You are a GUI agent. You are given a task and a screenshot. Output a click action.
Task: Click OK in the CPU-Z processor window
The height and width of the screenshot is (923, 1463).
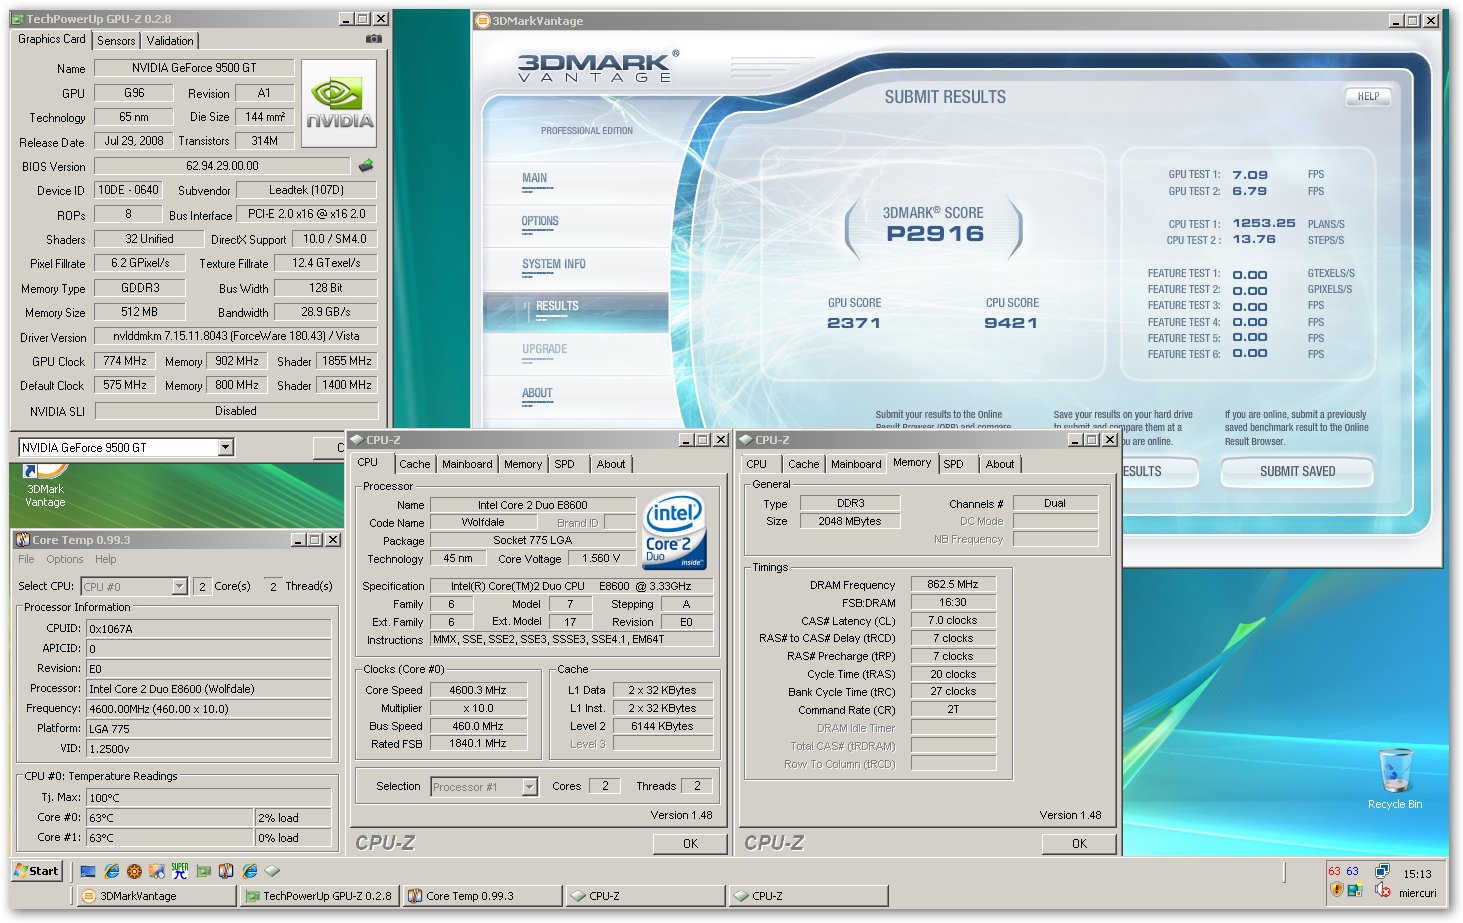point(690,843)
